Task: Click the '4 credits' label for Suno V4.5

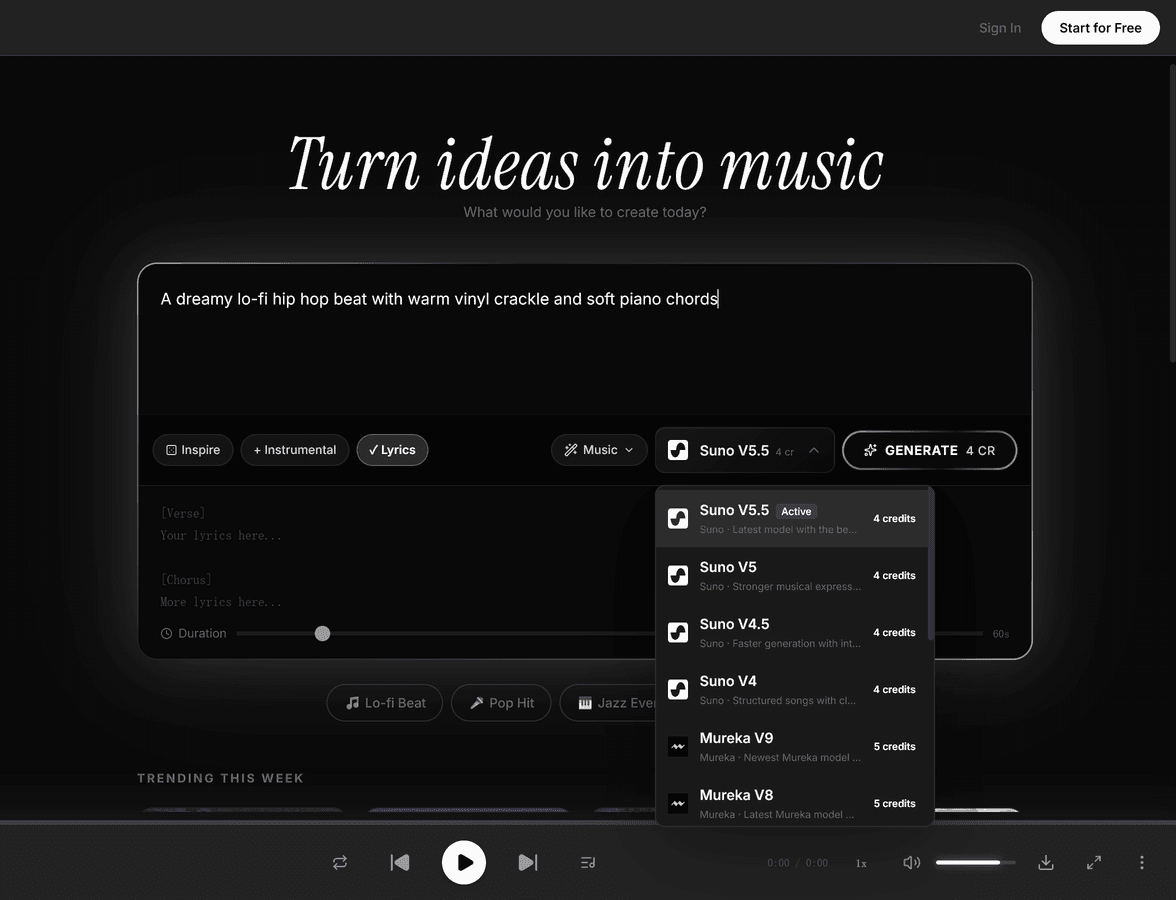Action: (894, 632)
